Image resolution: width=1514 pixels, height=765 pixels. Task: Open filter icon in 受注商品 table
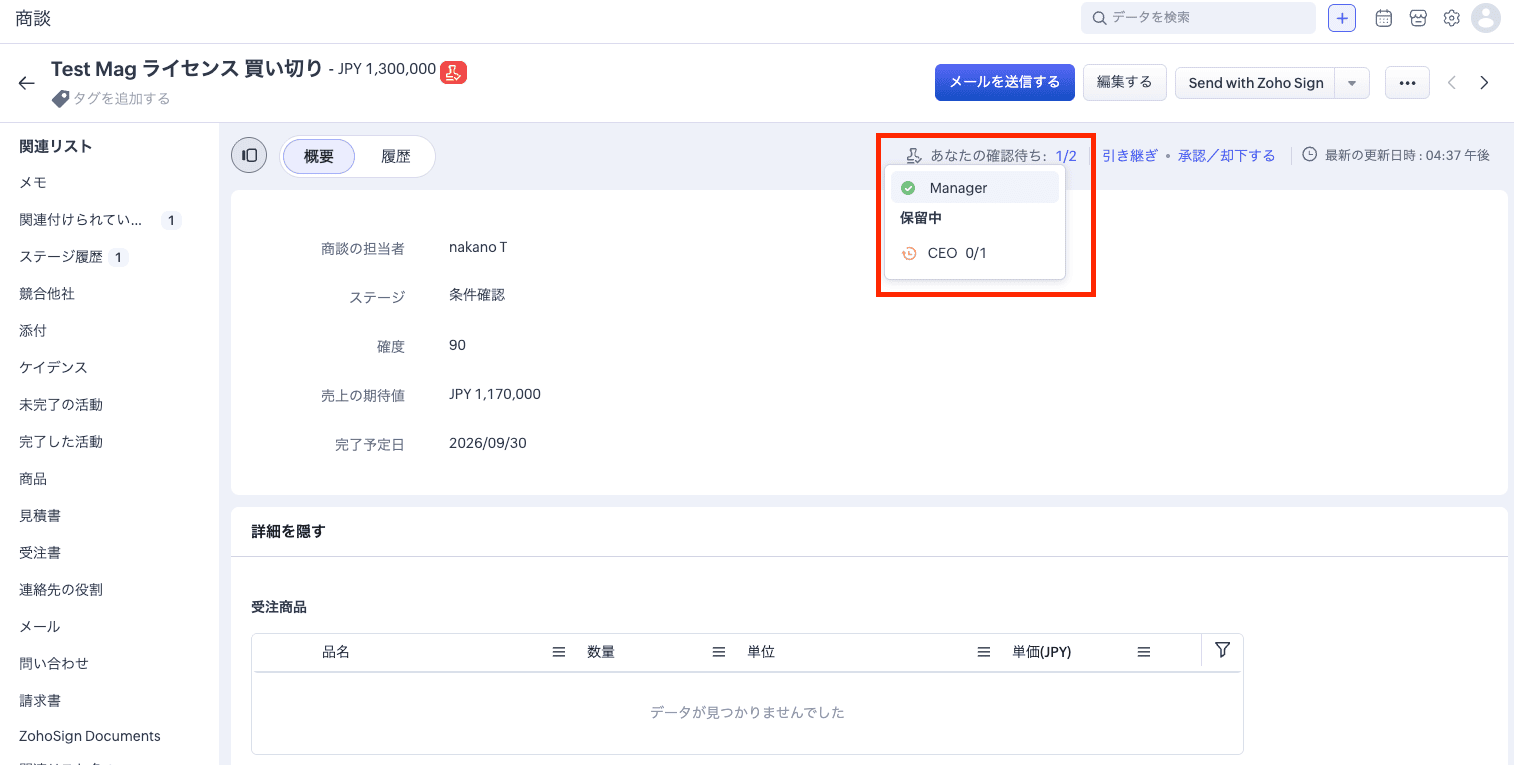coord(1222,650)
